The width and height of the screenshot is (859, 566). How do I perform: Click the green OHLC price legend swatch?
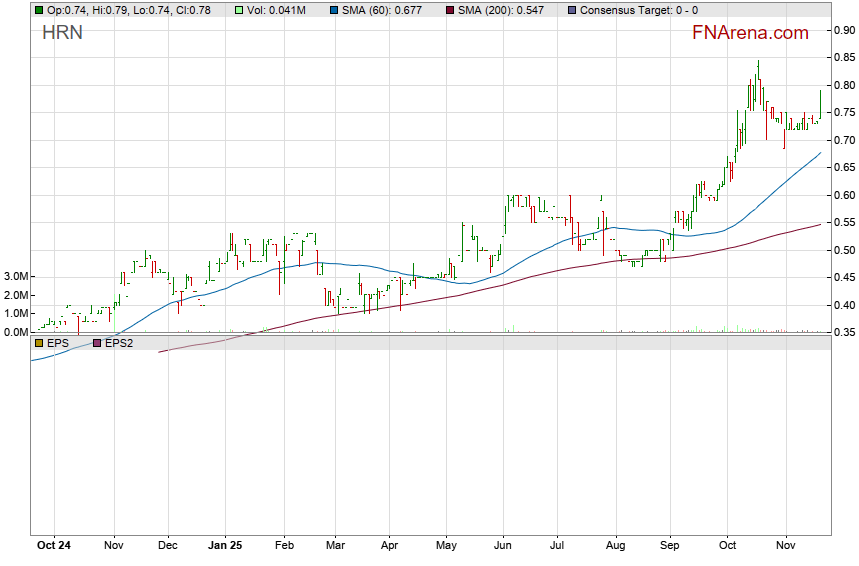(39, 10)
